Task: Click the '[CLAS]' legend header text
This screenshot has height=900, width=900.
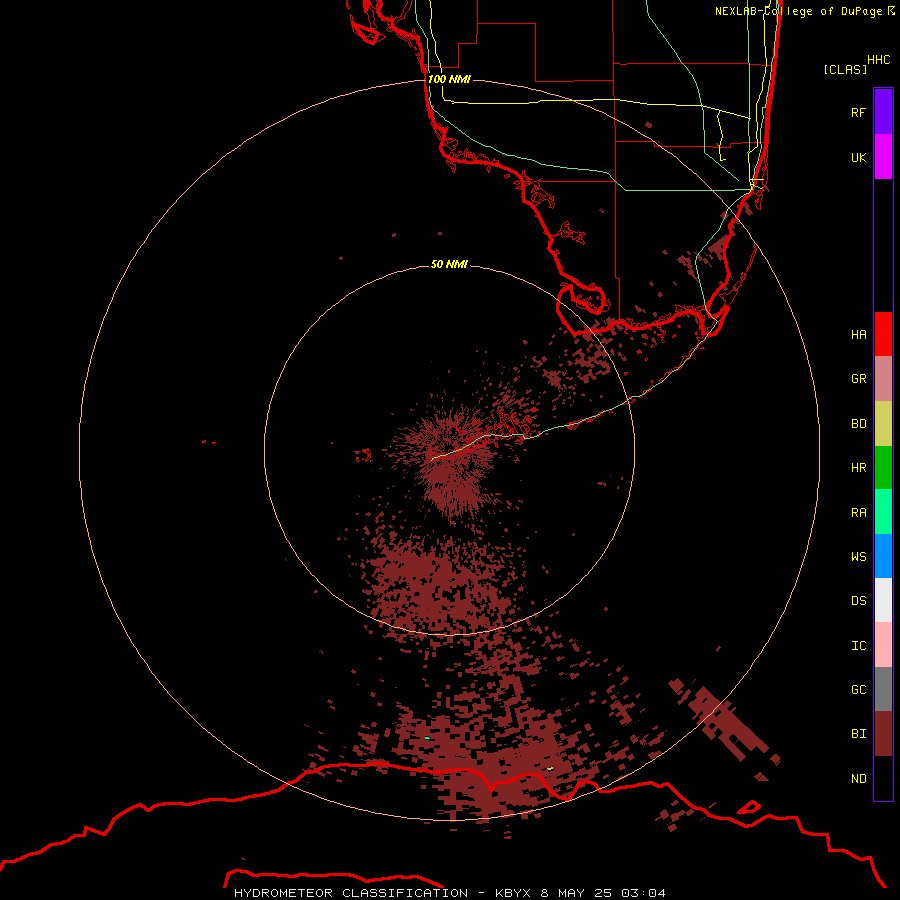Action: pyautogui.click(x=845, y=70)
